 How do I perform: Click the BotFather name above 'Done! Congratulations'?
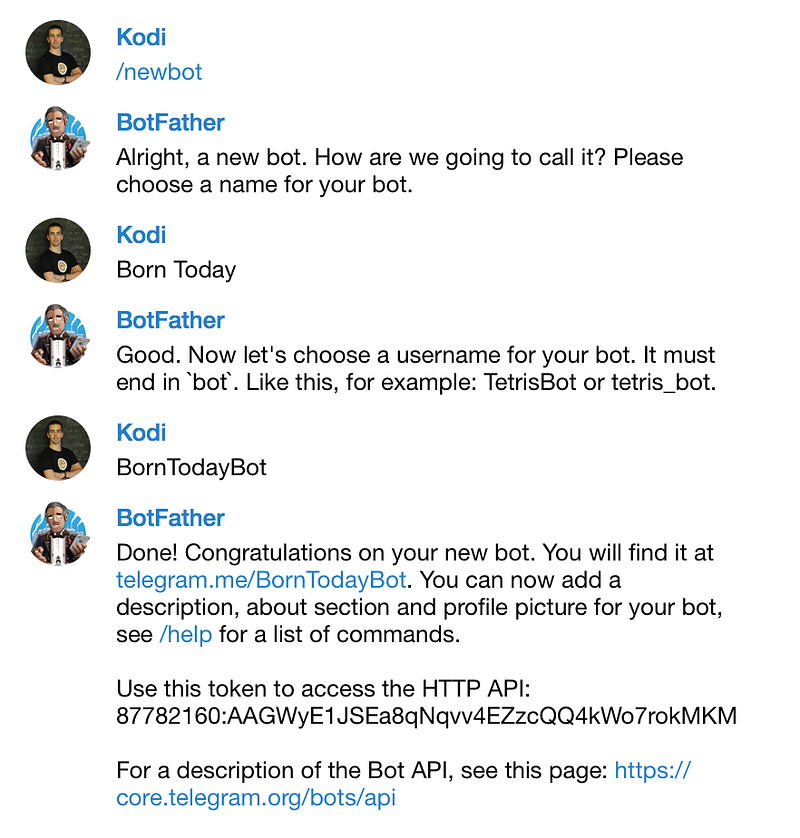170,518
